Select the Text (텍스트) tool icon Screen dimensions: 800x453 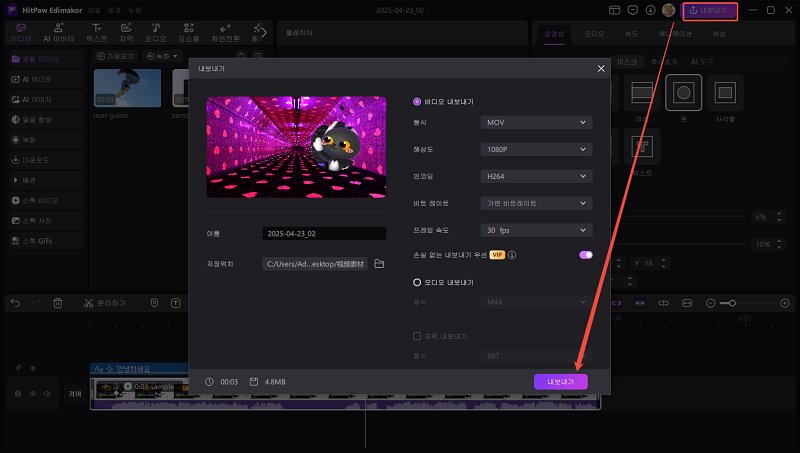pos(96,33)
